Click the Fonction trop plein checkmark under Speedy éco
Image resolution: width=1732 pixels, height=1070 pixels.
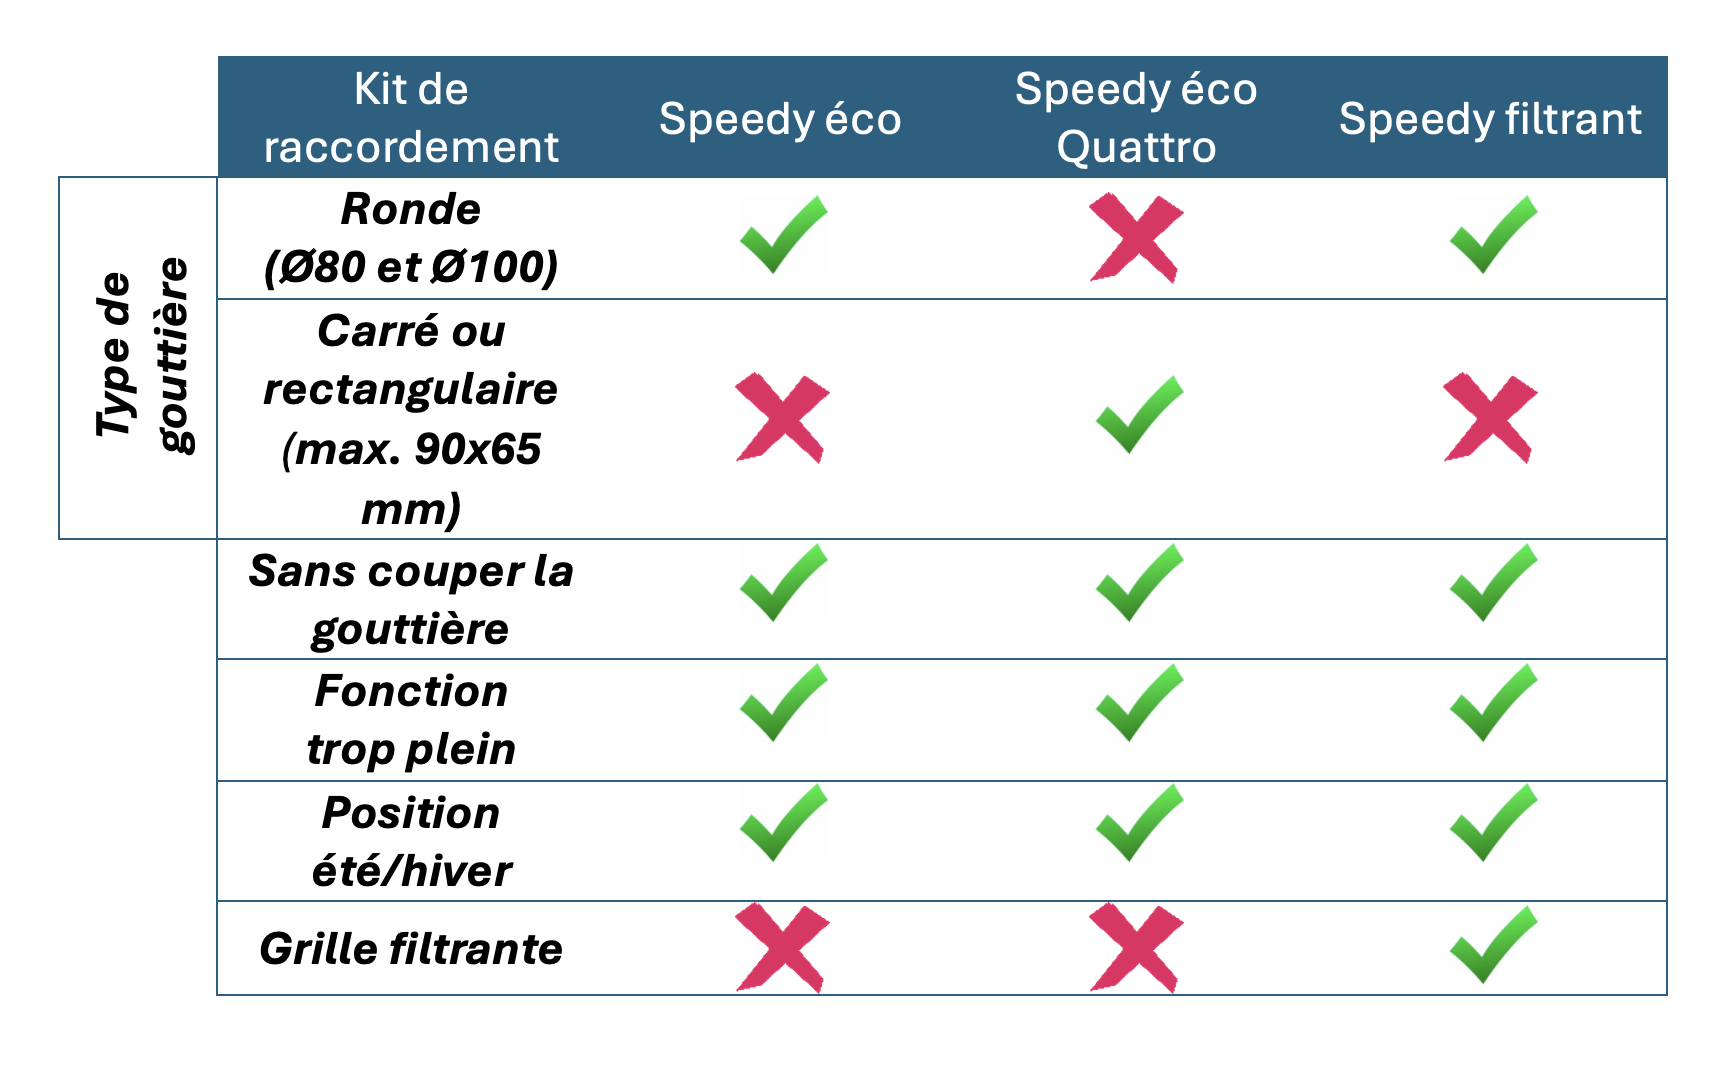click(783, 703)
